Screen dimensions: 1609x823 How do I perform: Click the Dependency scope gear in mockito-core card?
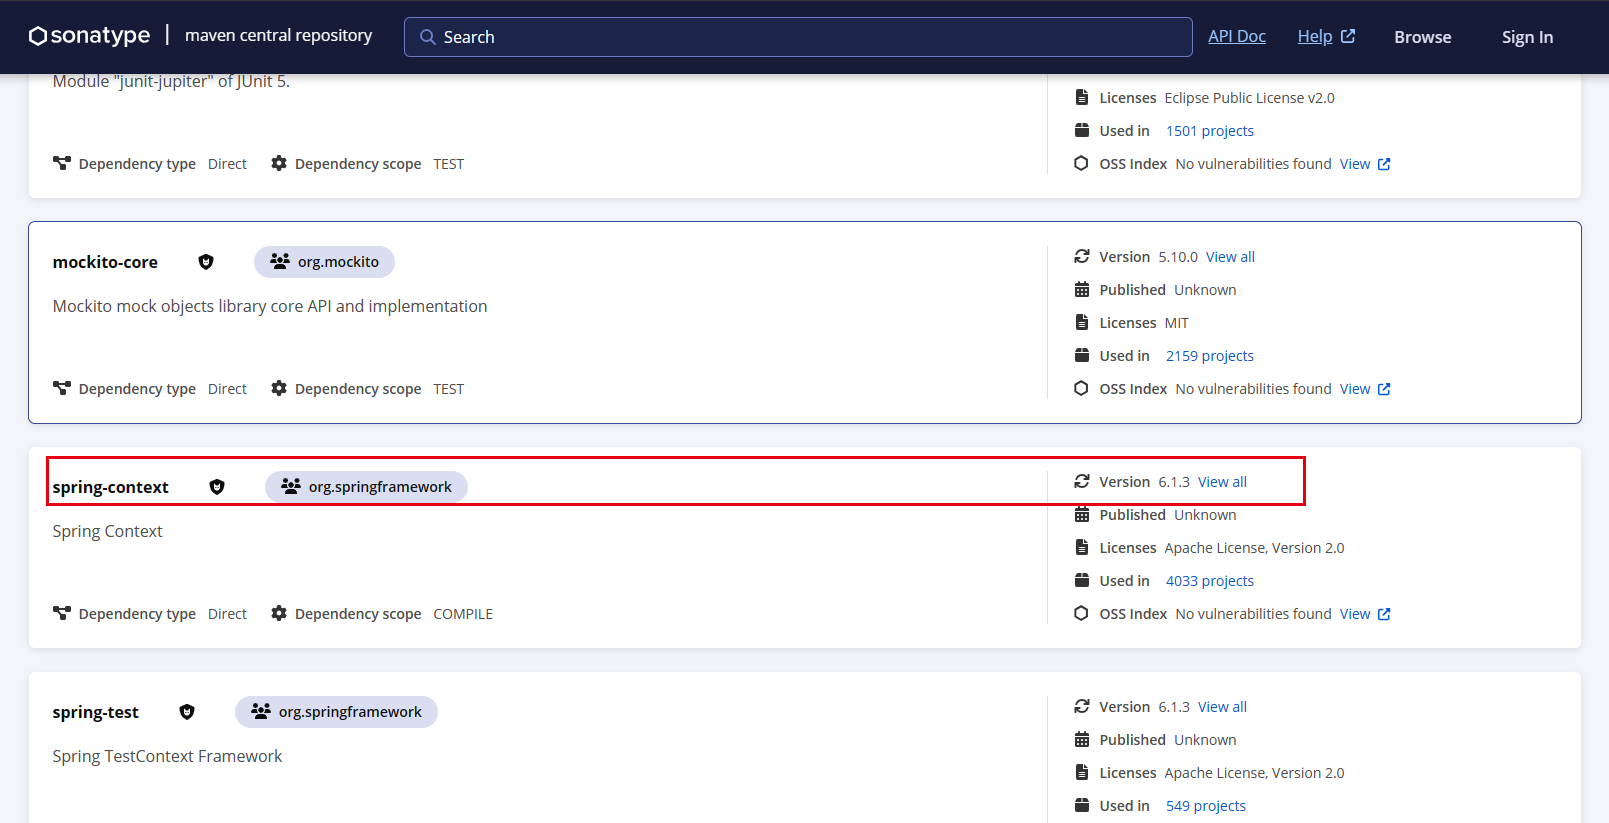279,388
